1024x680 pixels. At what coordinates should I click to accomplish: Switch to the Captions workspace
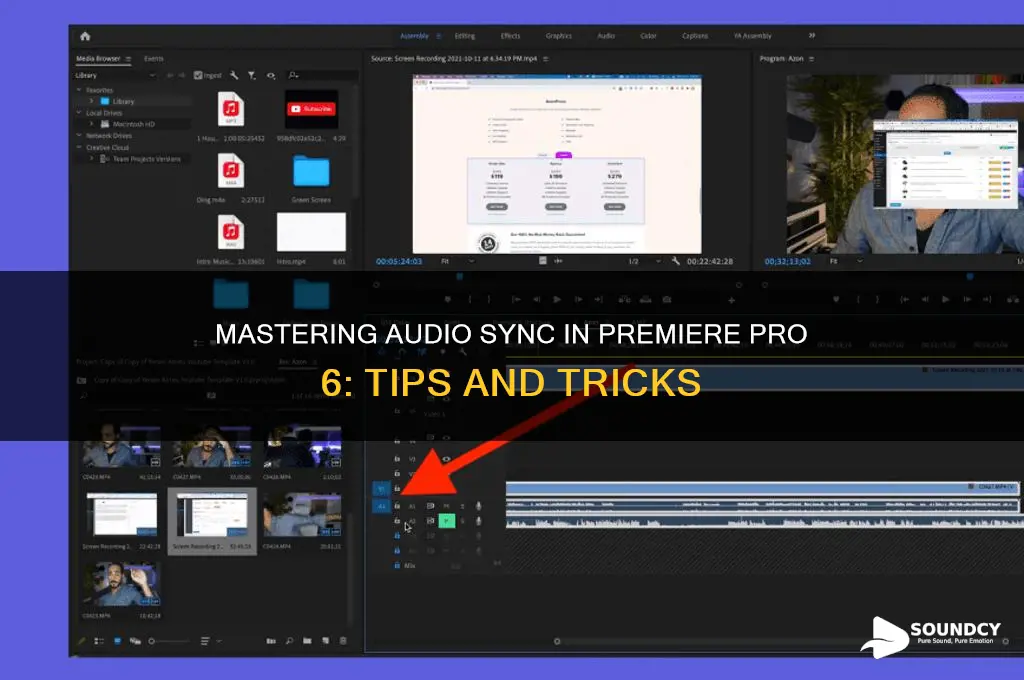695,36
